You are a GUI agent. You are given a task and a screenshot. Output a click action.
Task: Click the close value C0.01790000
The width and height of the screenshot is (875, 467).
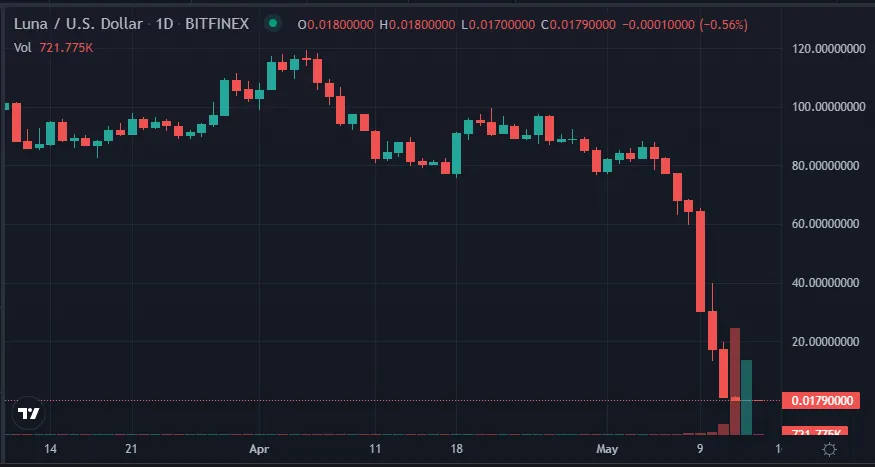pyautogui.click(x=578, y=25)
